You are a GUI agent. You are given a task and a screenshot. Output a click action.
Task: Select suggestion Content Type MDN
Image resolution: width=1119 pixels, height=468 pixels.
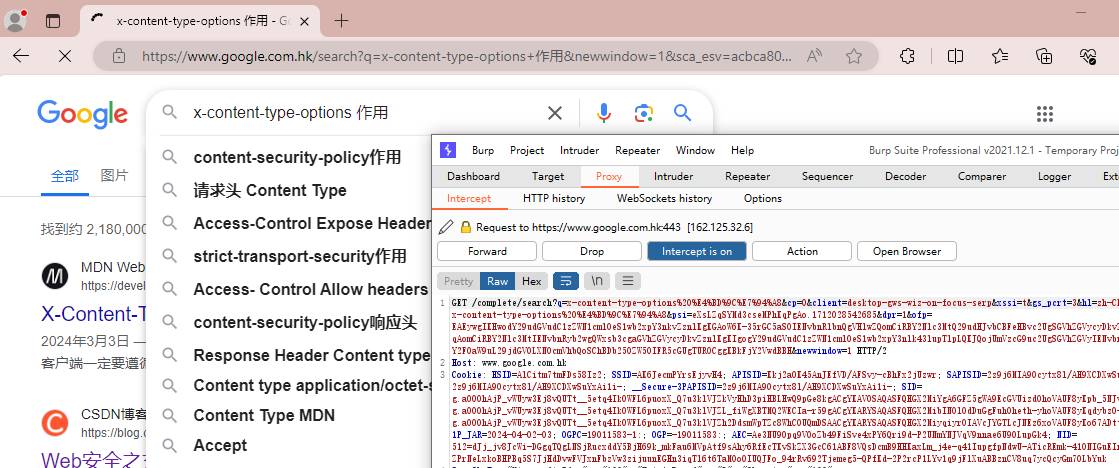[264, 415]
